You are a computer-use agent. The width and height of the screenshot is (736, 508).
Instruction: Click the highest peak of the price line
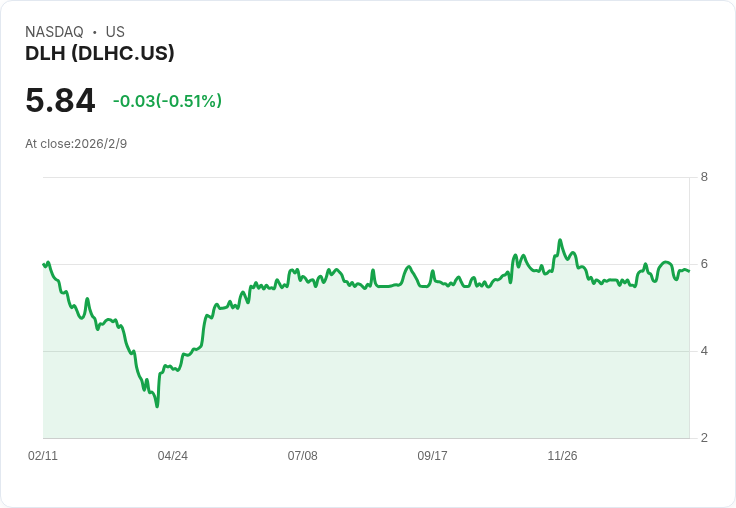point(560,240)
